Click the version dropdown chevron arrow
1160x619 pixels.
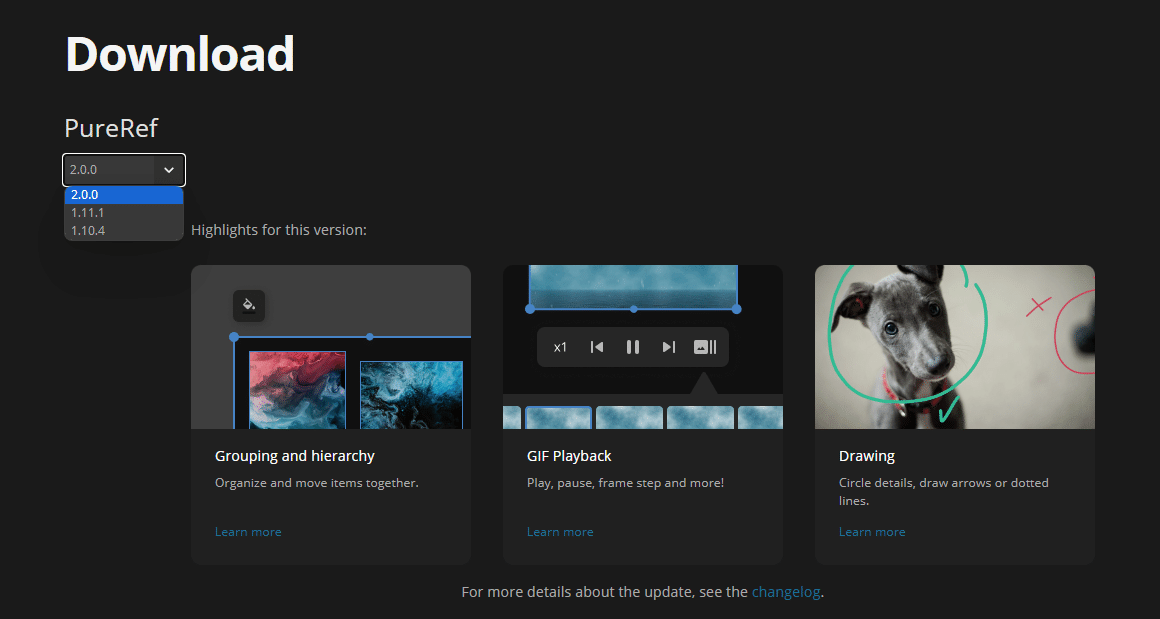pyautogui.click(x=169, y=170)
